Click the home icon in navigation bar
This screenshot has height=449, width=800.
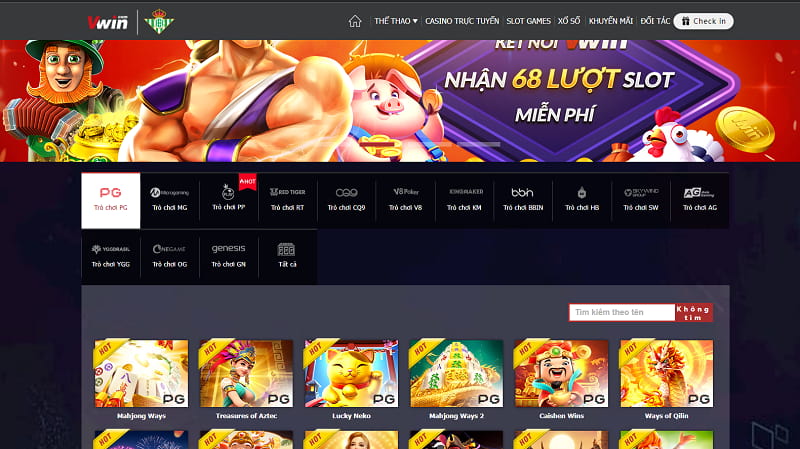[x=354, y=21]
